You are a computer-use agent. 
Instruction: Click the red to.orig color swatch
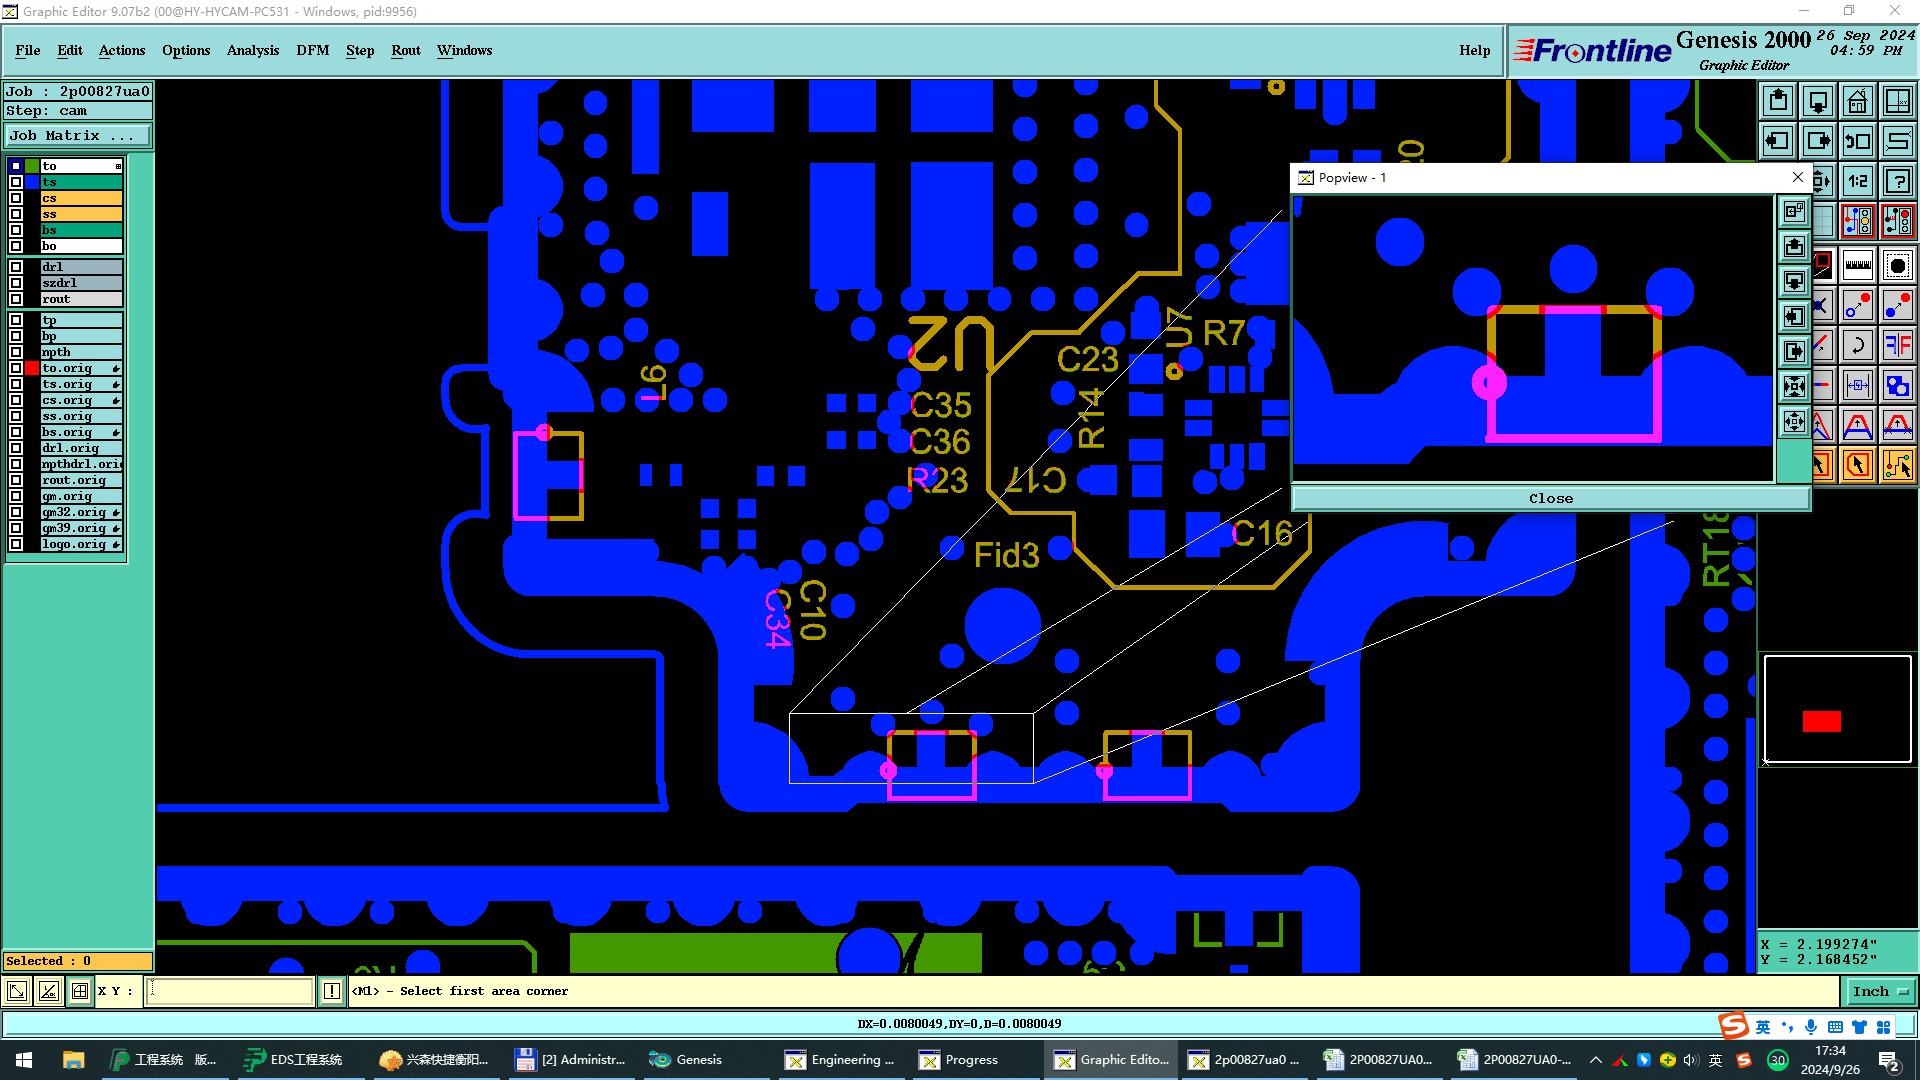click(x=32, y=368)
